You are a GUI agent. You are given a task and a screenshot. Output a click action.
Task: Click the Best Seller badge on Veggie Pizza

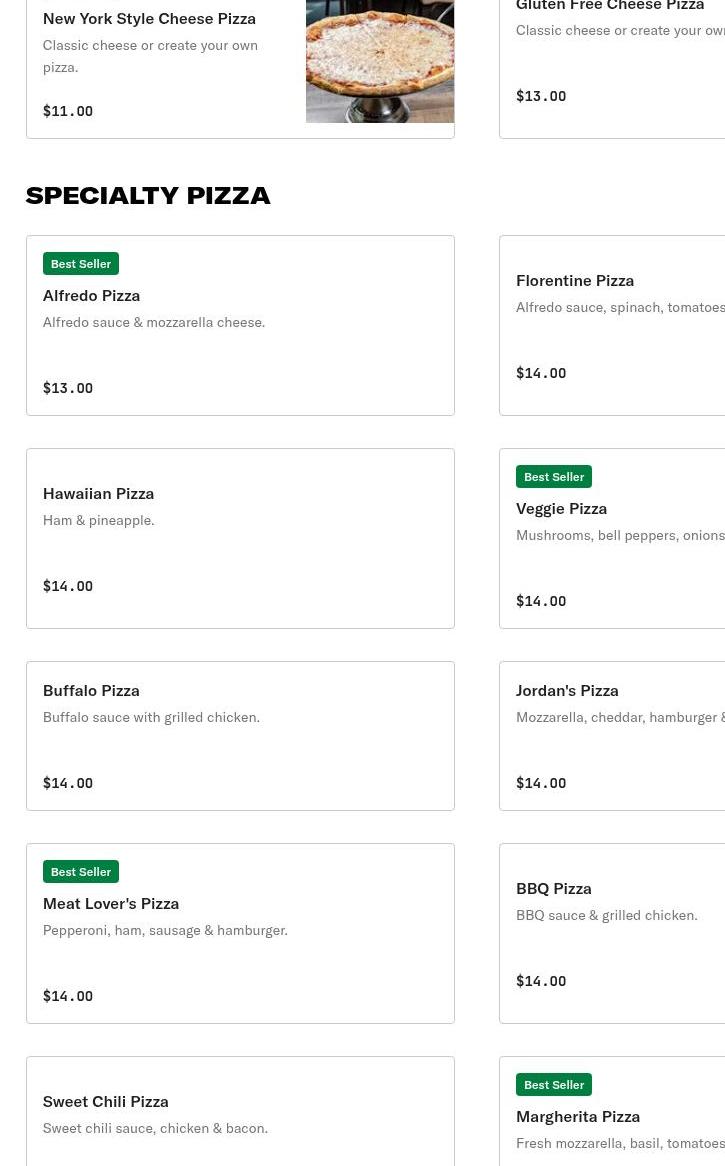click(x=554, y=477)
